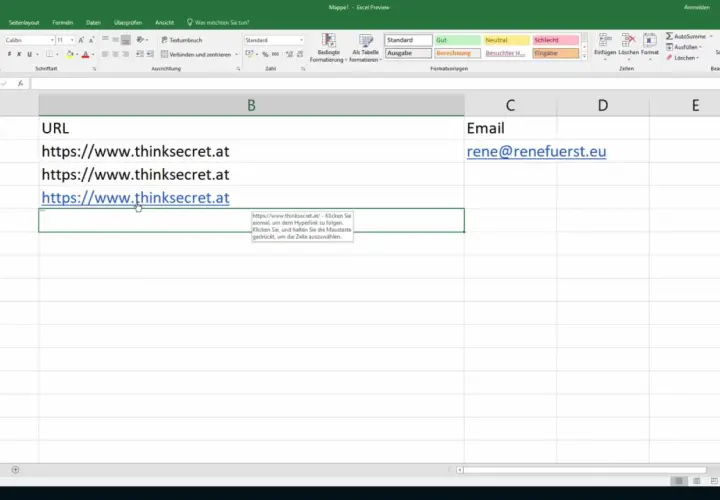Apply the Eingabe cell style
This screenshot has width=720, height=500.
(x=556, y=53)
